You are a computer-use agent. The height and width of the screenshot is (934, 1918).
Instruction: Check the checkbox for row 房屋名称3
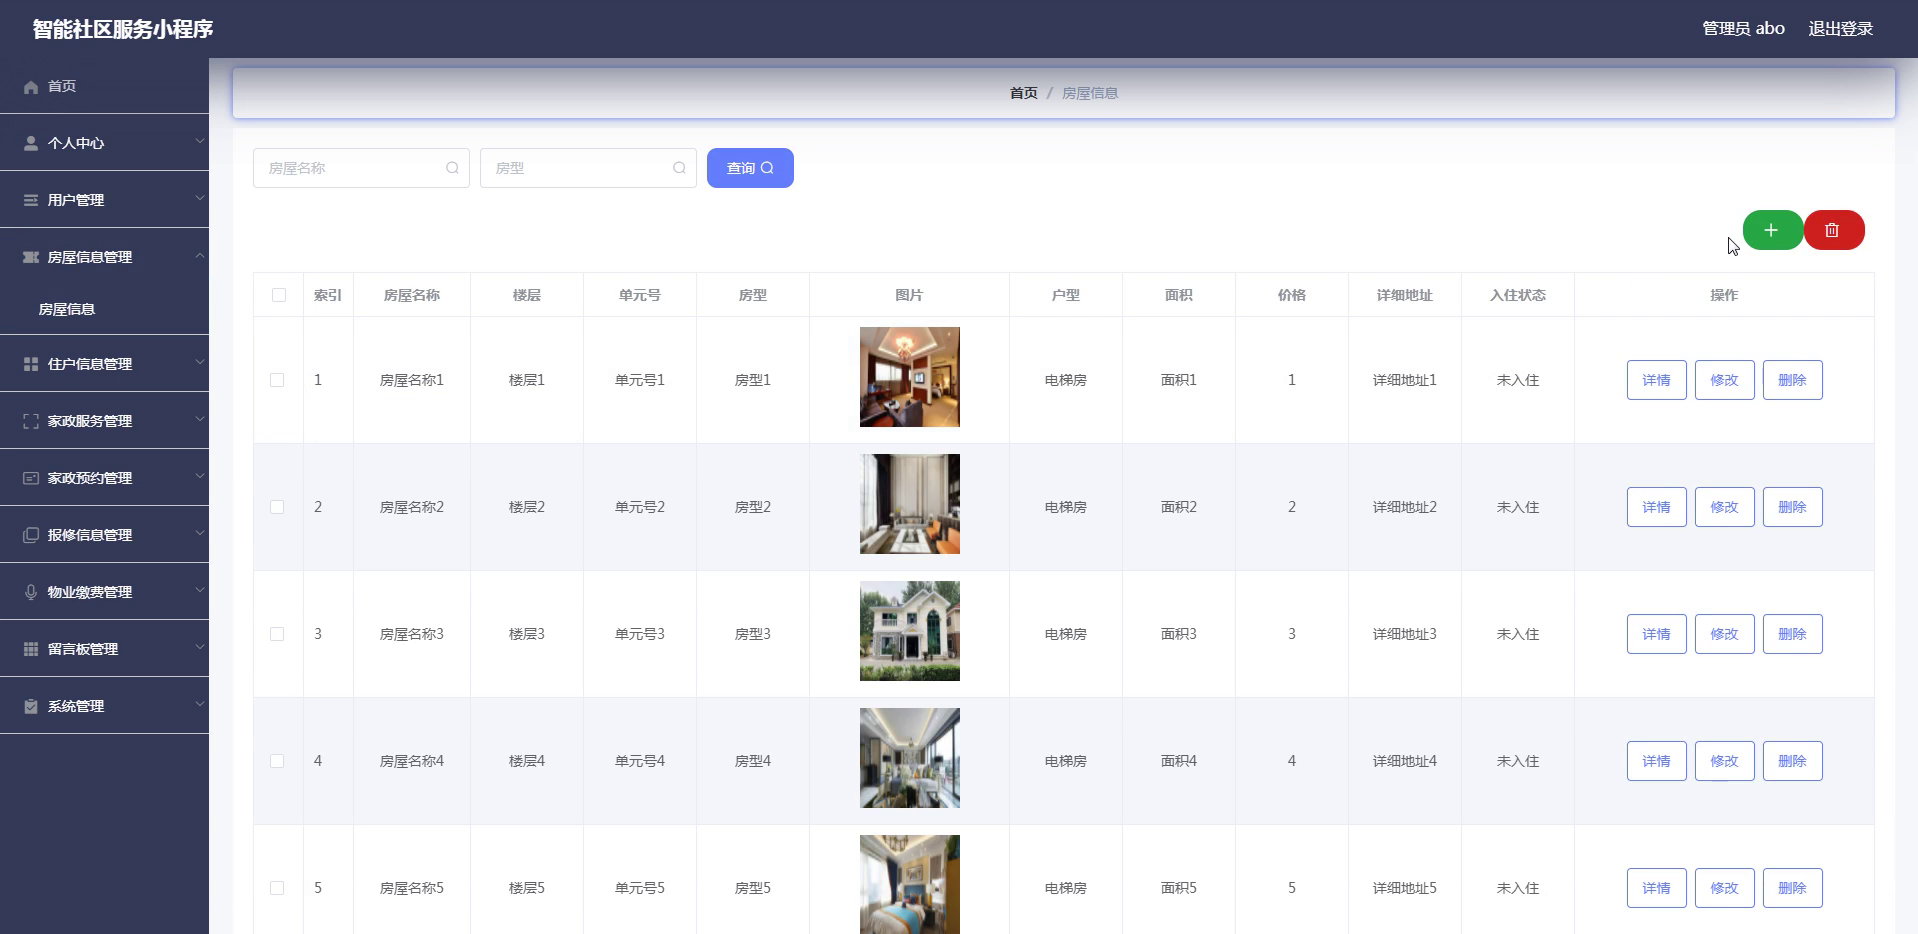pyautogui.click(x=277, y=634)
